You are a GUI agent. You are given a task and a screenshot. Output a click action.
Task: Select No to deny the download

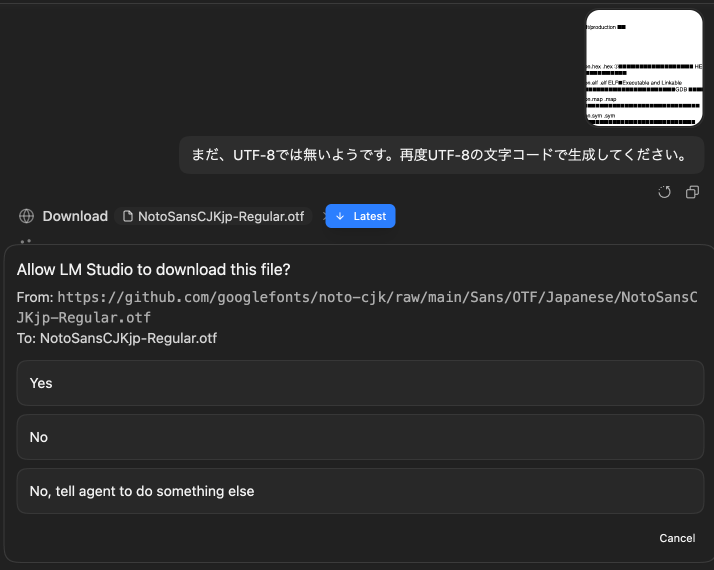[360, 437]
